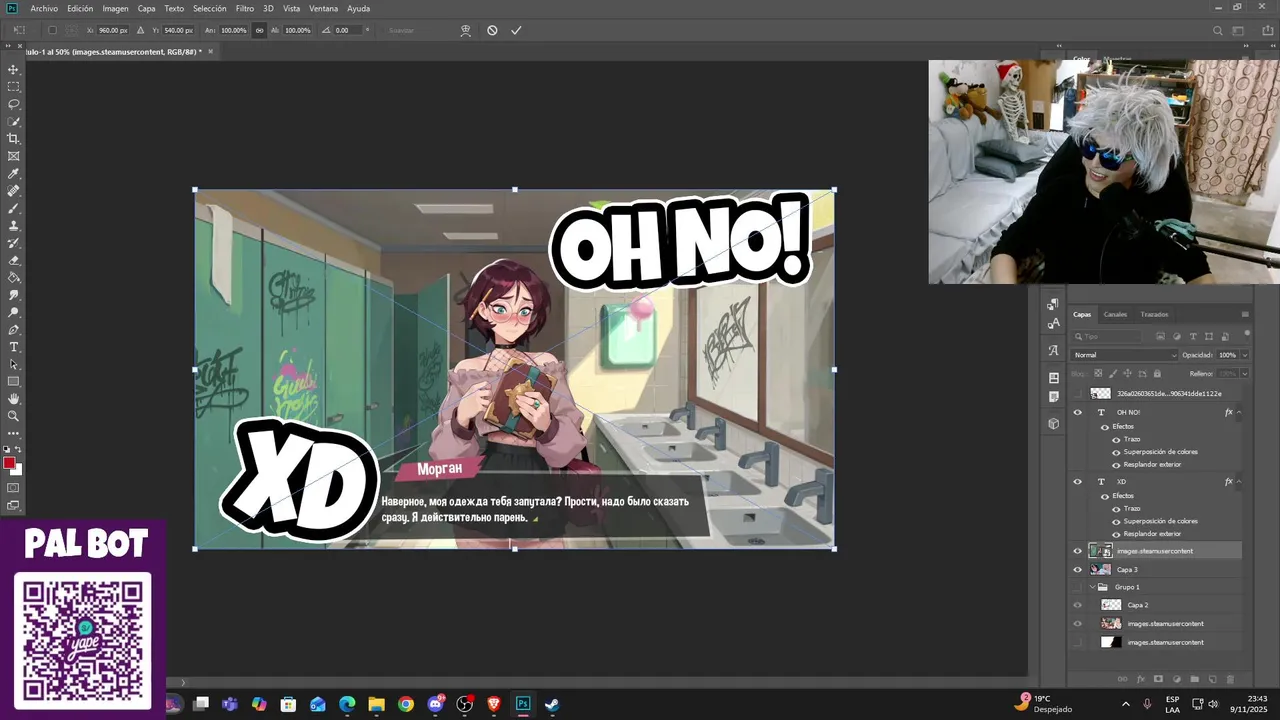Select the Brush tool

(13, 208)
